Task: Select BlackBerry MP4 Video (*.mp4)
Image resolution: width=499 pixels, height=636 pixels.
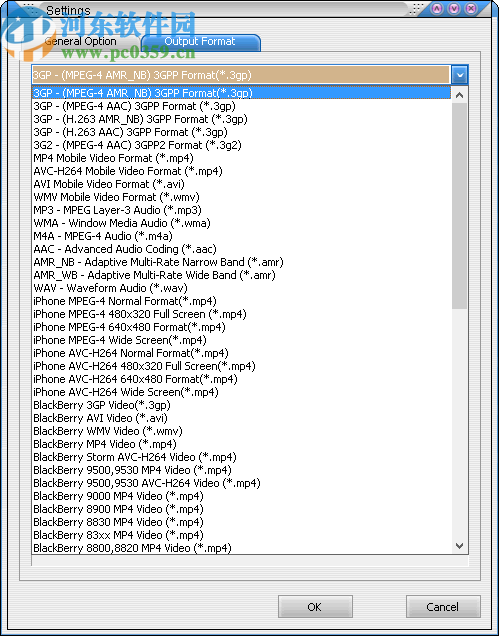Action: 241,444
